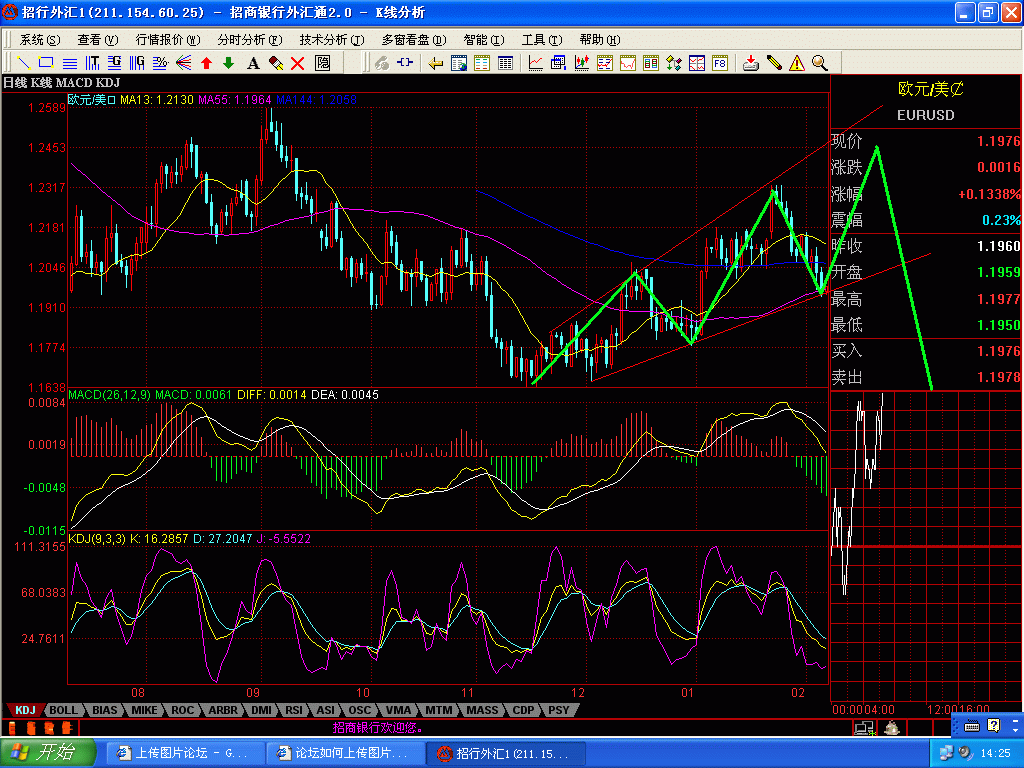Open the 行情报价 menu
The image size is (1024, 768).
click(x=165, y=40)
